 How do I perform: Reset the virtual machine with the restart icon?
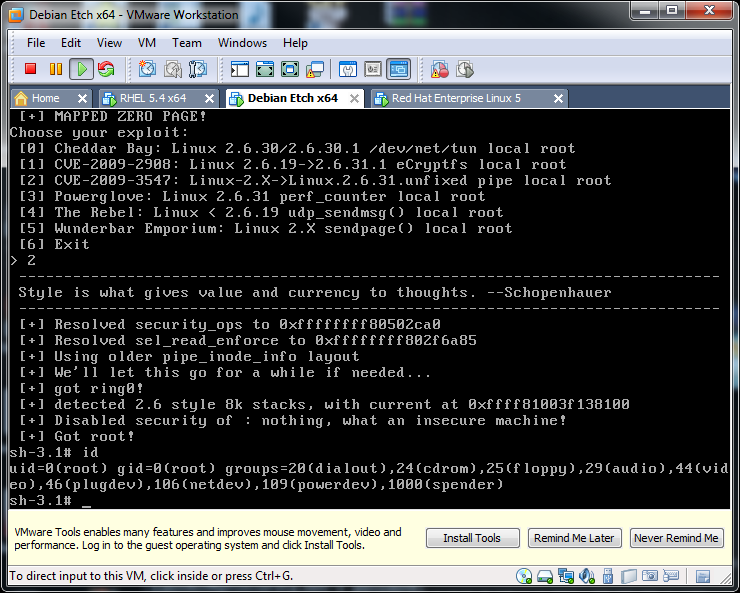click(x=107, y=69)
